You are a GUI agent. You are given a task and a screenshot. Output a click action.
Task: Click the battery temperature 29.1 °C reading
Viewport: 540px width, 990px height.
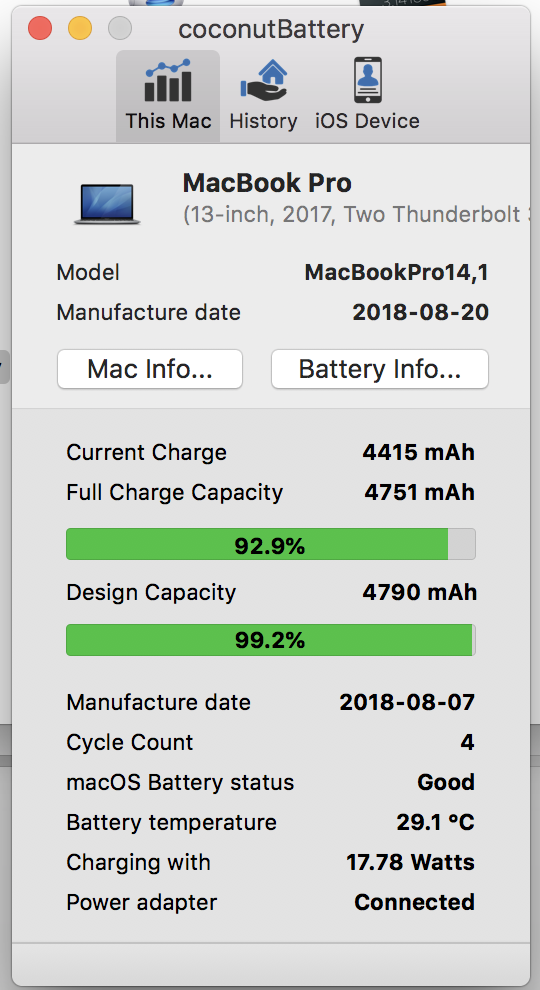pos(436,822)
